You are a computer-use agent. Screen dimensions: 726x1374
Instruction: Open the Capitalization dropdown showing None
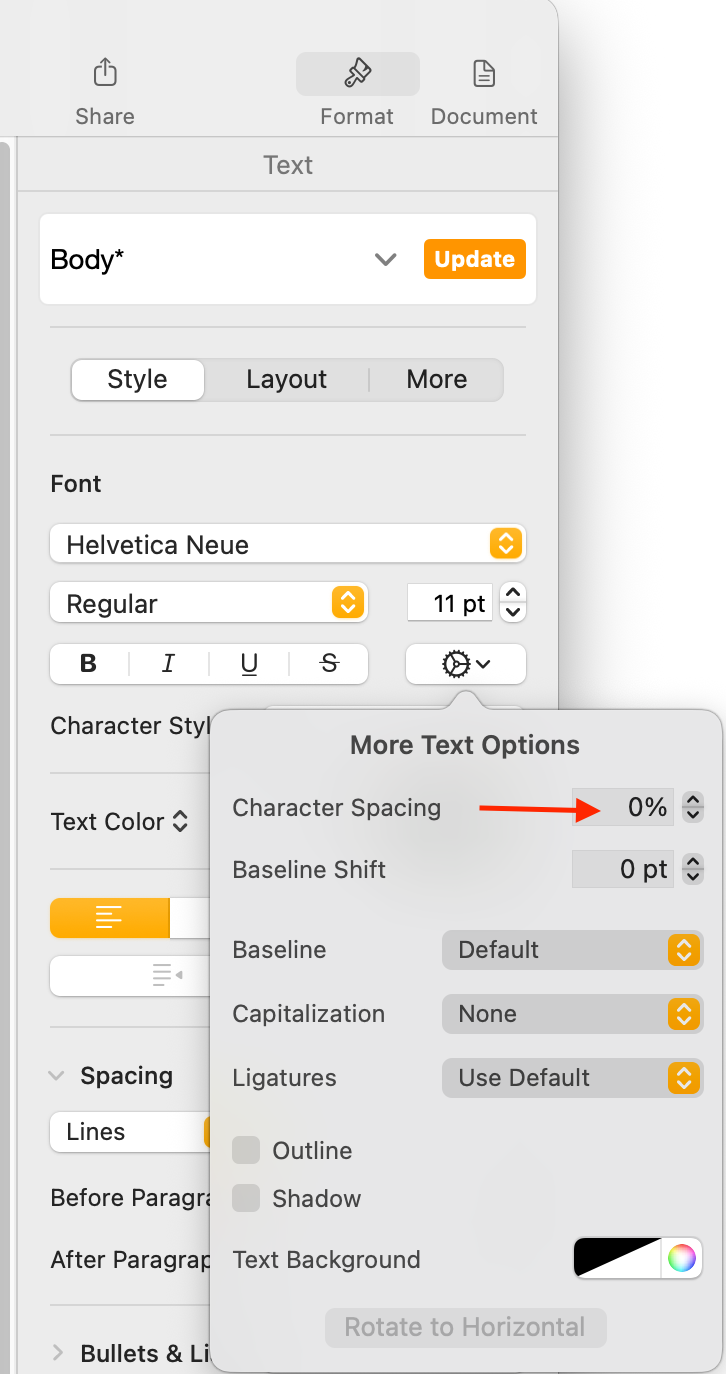pyautogui.click(x=572, y=1014)
